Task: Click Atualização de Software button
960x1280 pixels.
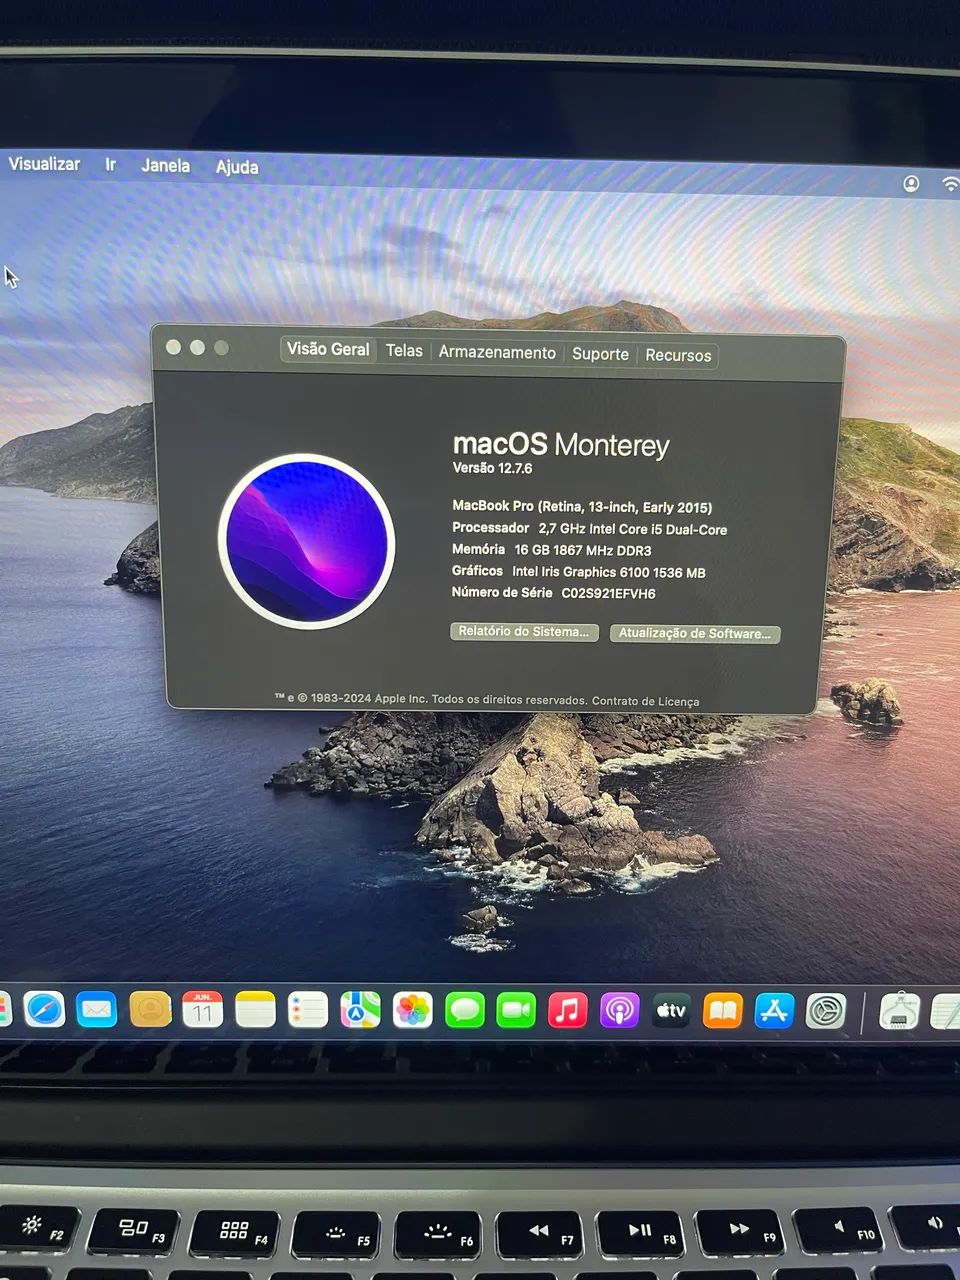Action: pyautogui.click(x=695, y=634)
